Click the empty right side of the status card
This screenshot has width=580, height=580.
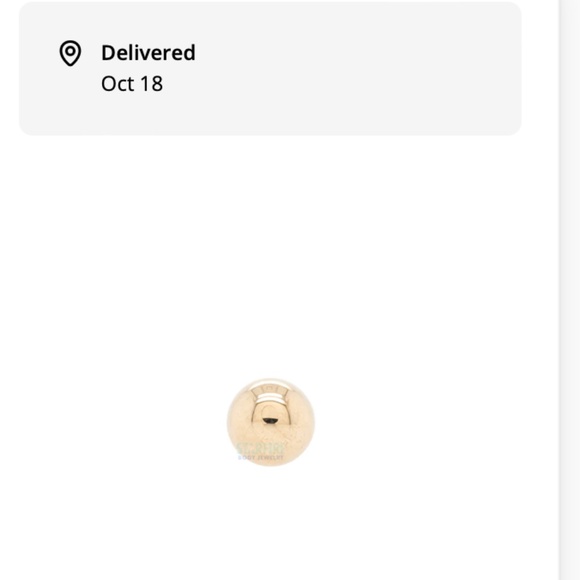[370, 68]
